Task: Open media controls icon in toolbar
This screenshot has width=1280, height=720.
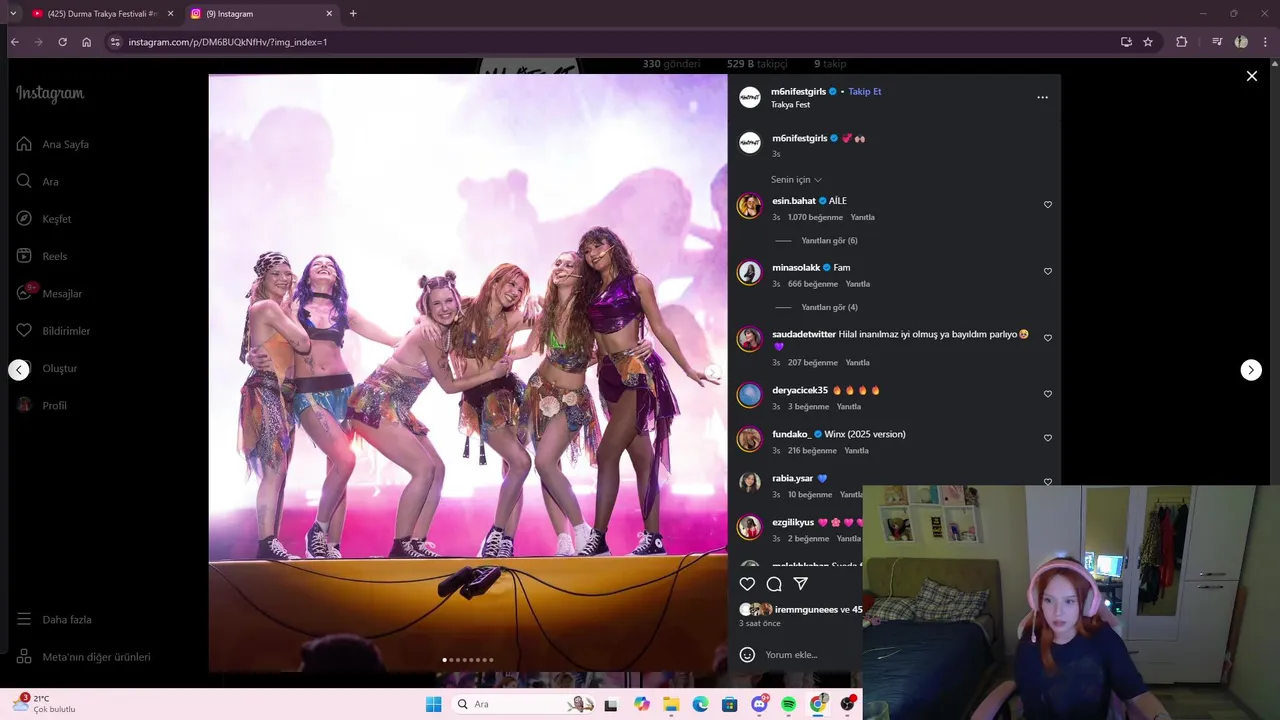Action: point(1217,42)
